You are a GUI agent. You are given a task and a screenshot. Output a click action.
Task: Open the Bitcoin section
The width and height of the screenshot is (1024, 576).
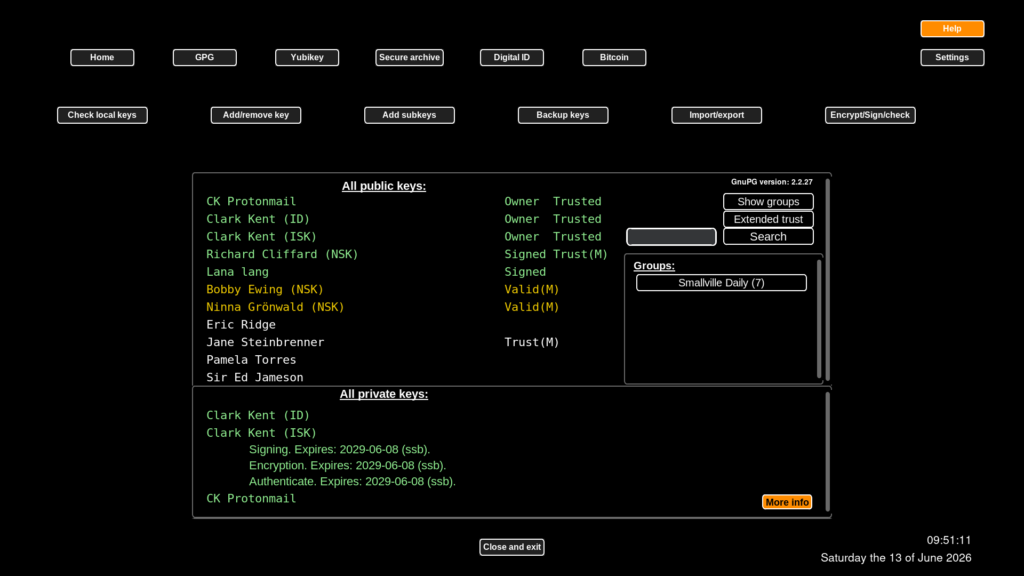click(x=614, y=57)
